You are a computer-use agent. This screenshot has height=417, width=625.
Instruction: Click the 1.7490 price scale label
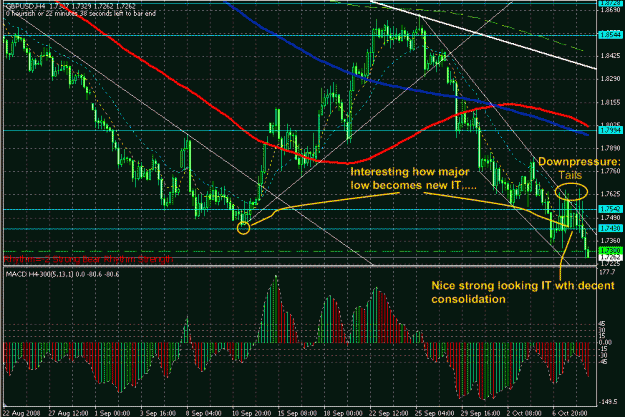610,218
